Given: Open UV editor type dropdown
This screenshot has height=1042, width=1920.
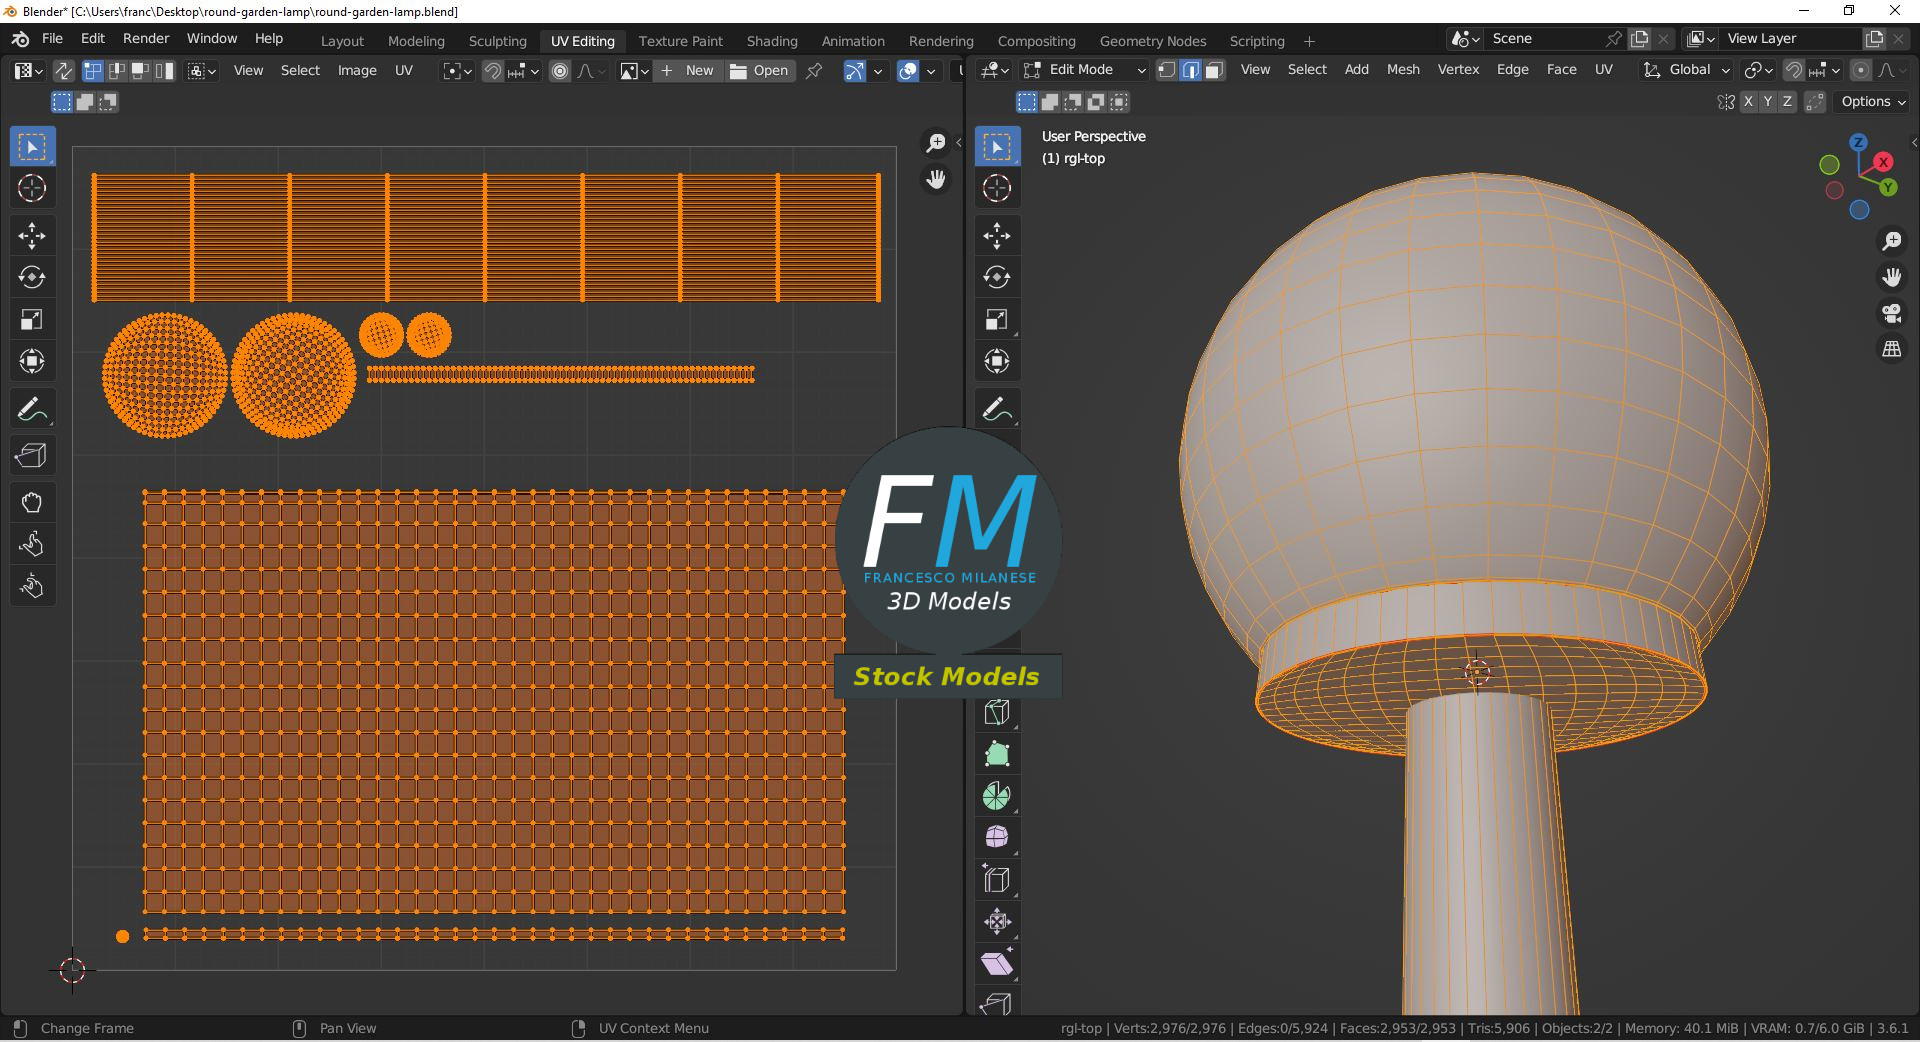Looking at the screenshot, I should pyautogui.click(x=28, y=71).
